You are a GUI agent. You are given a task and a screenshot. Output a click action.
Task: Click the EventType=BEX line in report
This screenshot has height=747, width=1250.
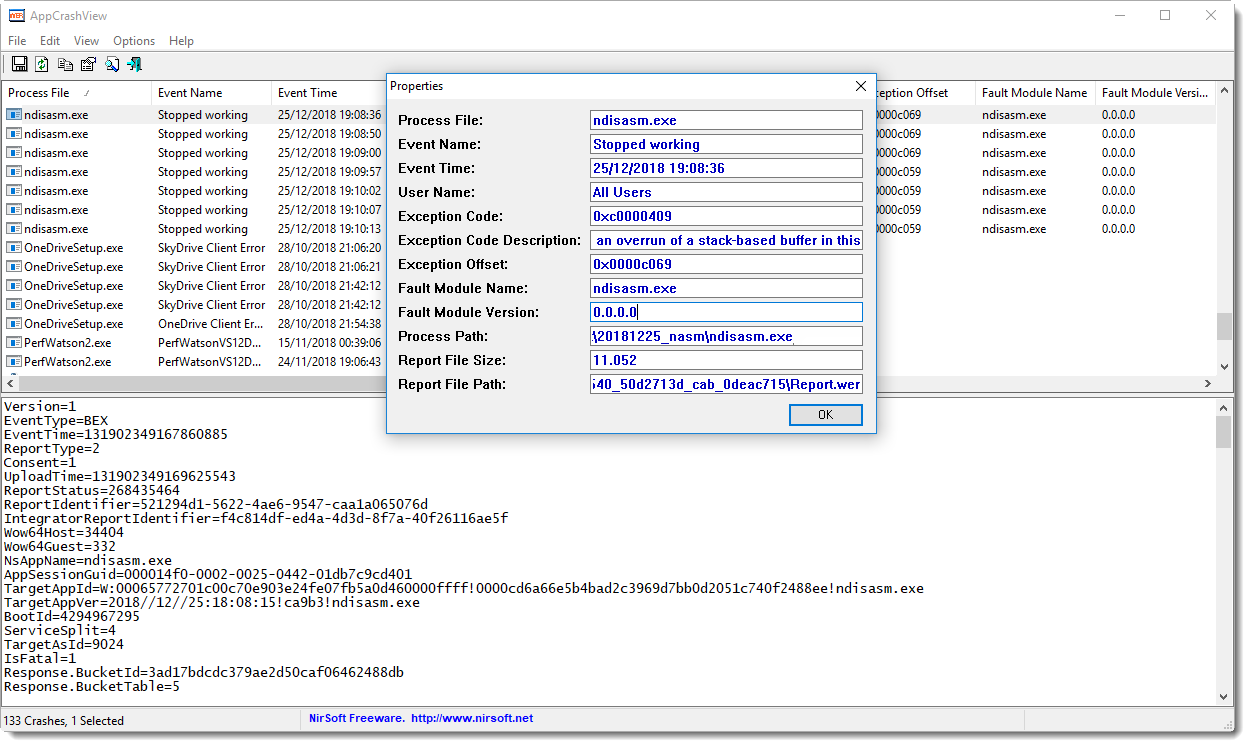[x=56, y=421]
